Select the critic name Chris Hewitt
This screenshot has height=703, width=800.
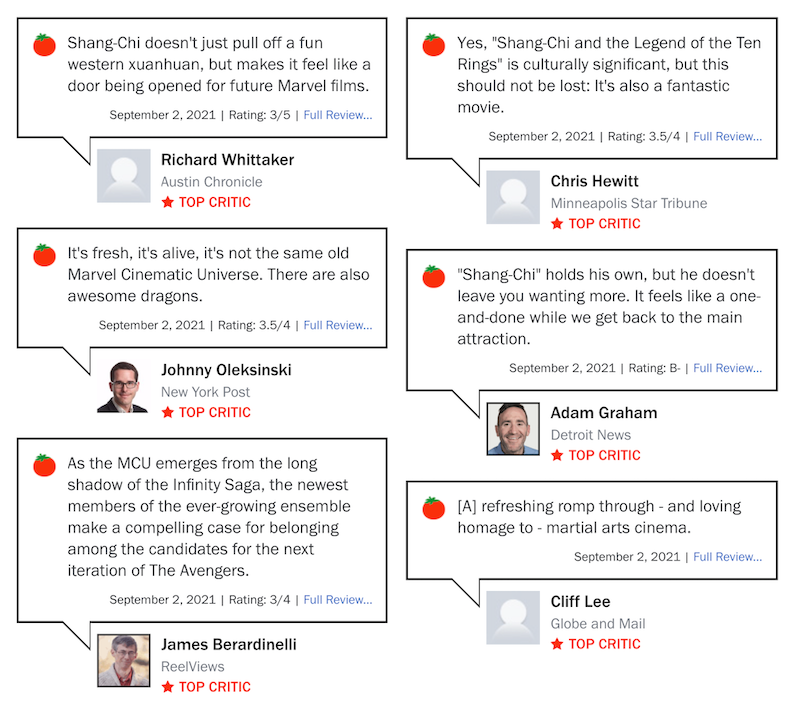tap(594, 181)
